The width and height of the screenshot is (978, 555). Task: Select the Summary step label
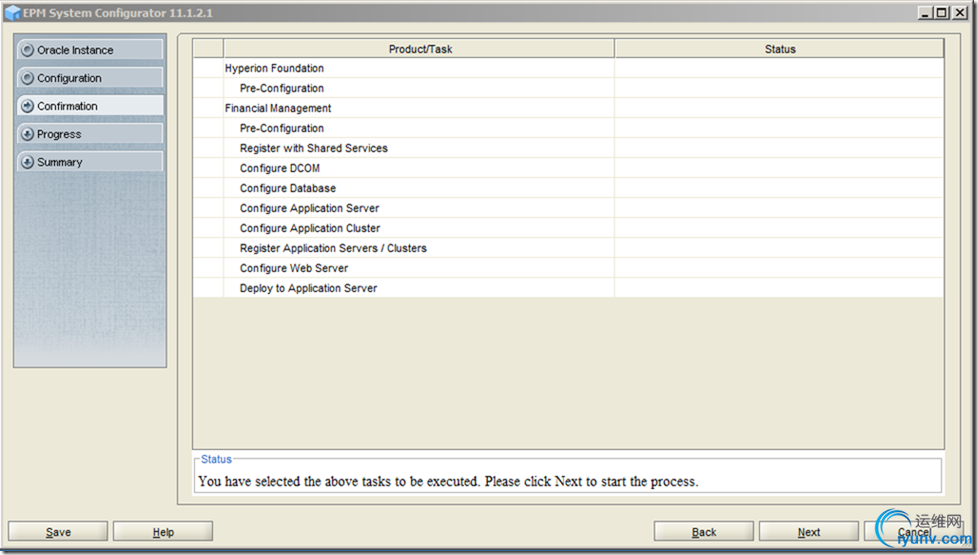[x=59, y=162]
